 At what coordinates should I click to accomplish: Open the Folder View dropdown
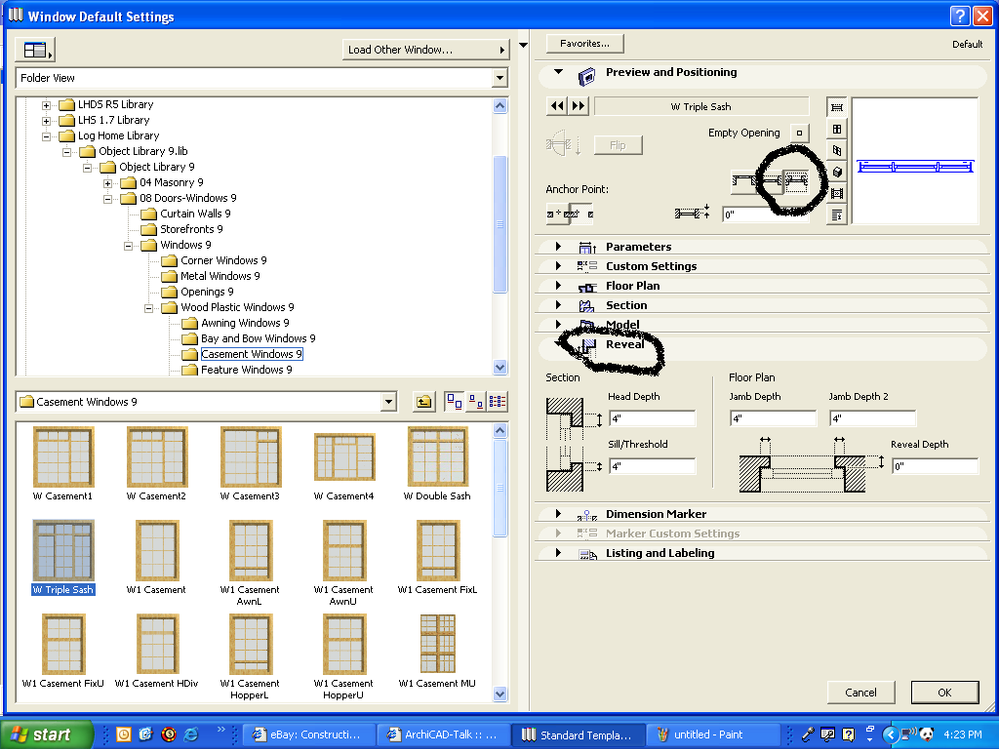500,78
